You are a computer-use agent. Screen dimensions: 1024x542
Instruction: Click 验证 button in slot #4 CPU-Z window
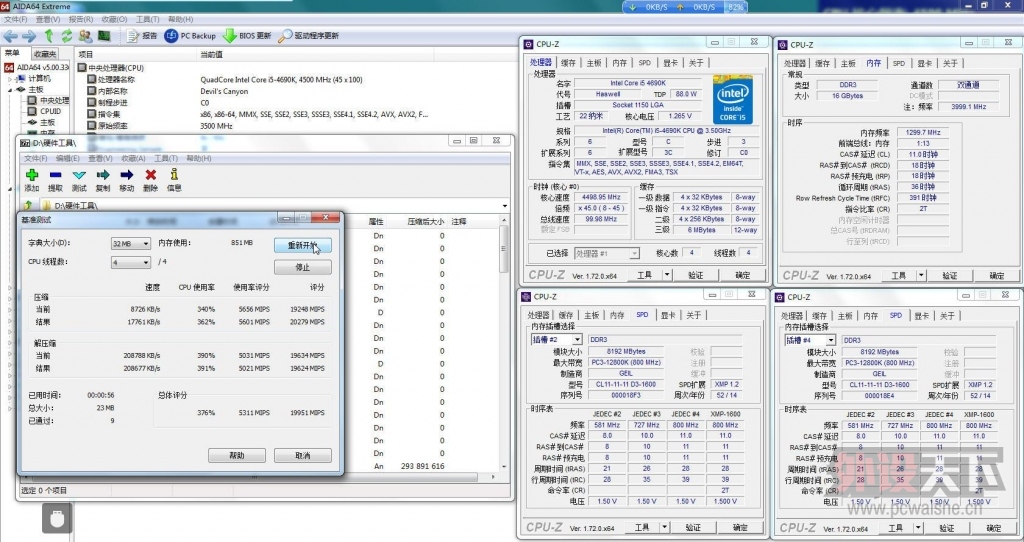pyautogui.click(x=947, y=528)
